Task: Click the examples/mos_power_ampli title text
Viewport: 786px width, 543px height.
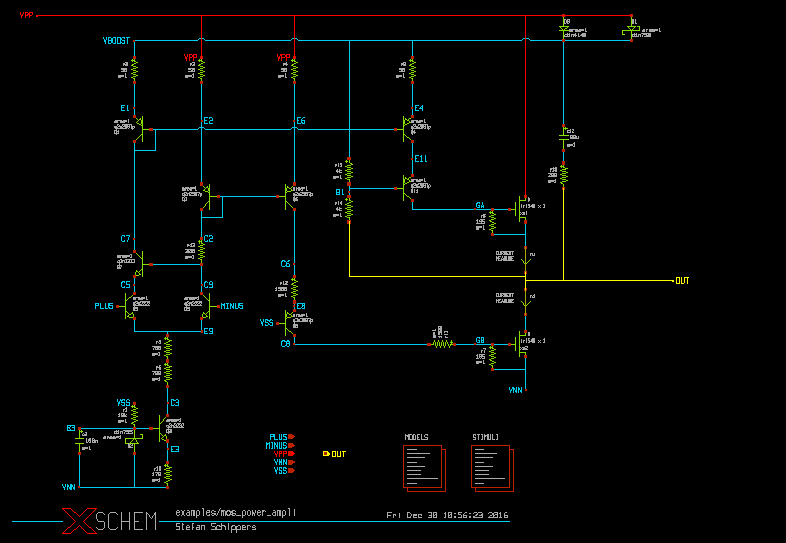Action: pyautogui.click(x=229, y=511)
